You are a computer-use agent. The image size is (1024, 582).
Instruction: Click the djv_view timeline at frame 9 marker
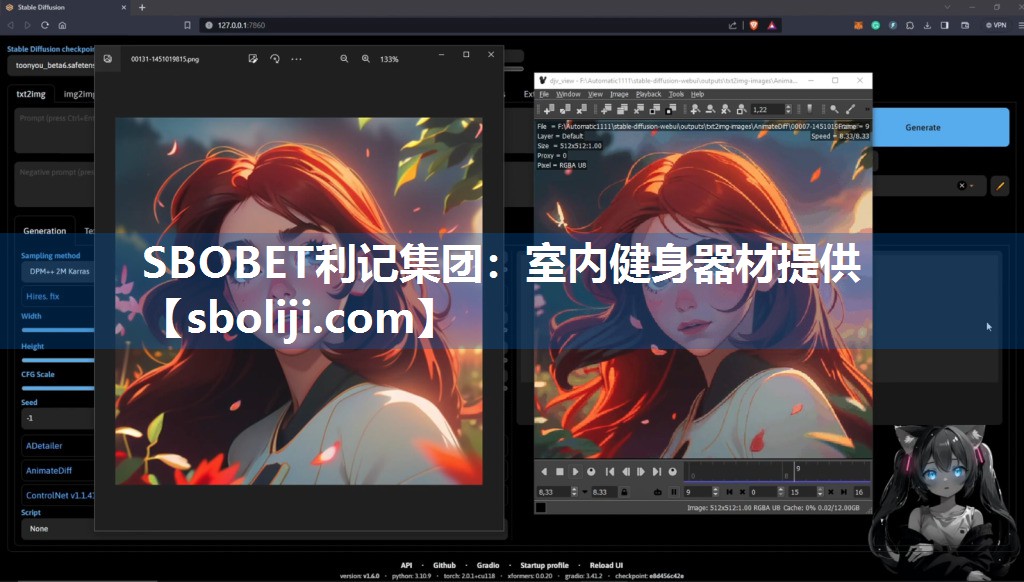[795, 471]
